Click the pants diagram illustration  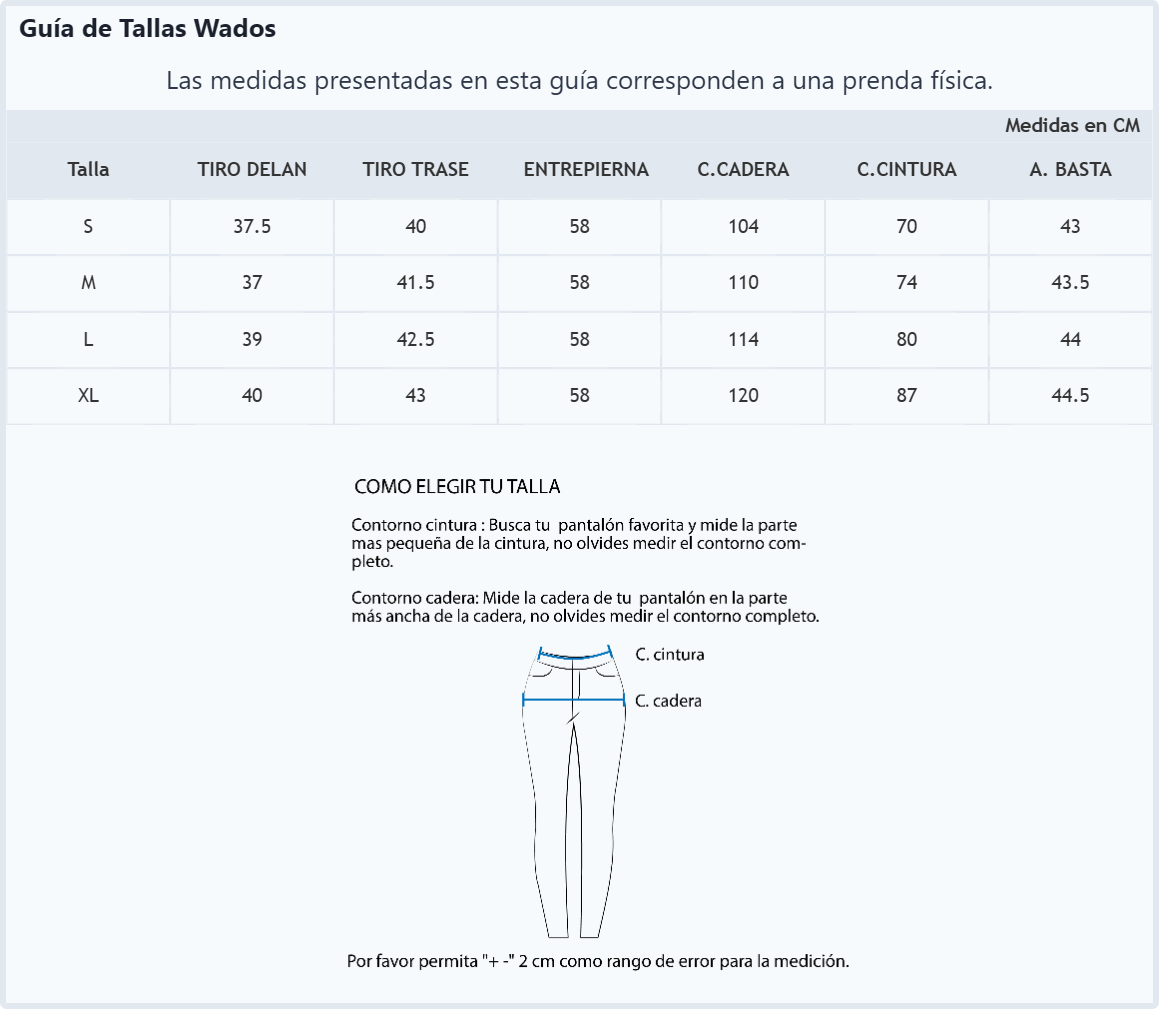point(574,792)
